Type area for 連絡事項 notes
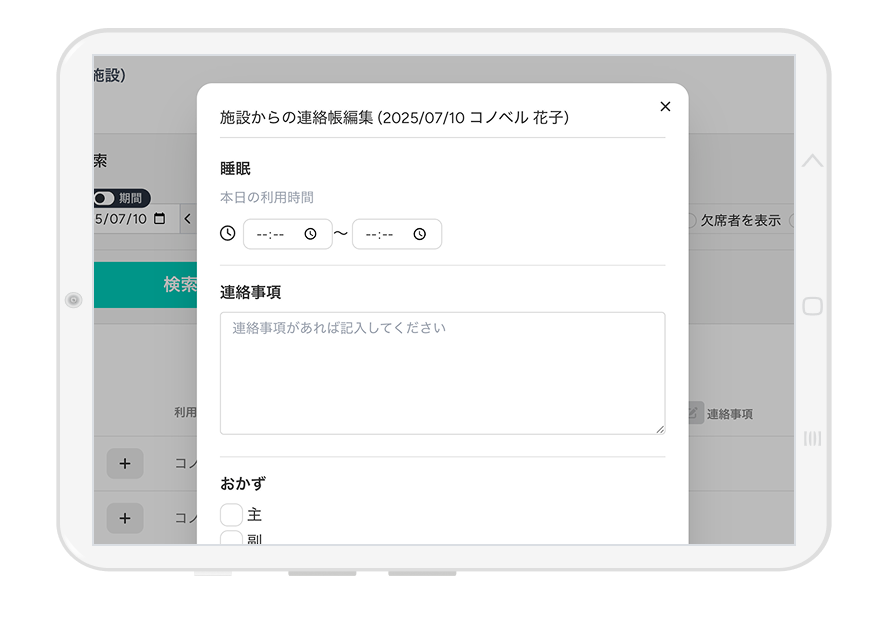The image size is (888, 620). 442,373
